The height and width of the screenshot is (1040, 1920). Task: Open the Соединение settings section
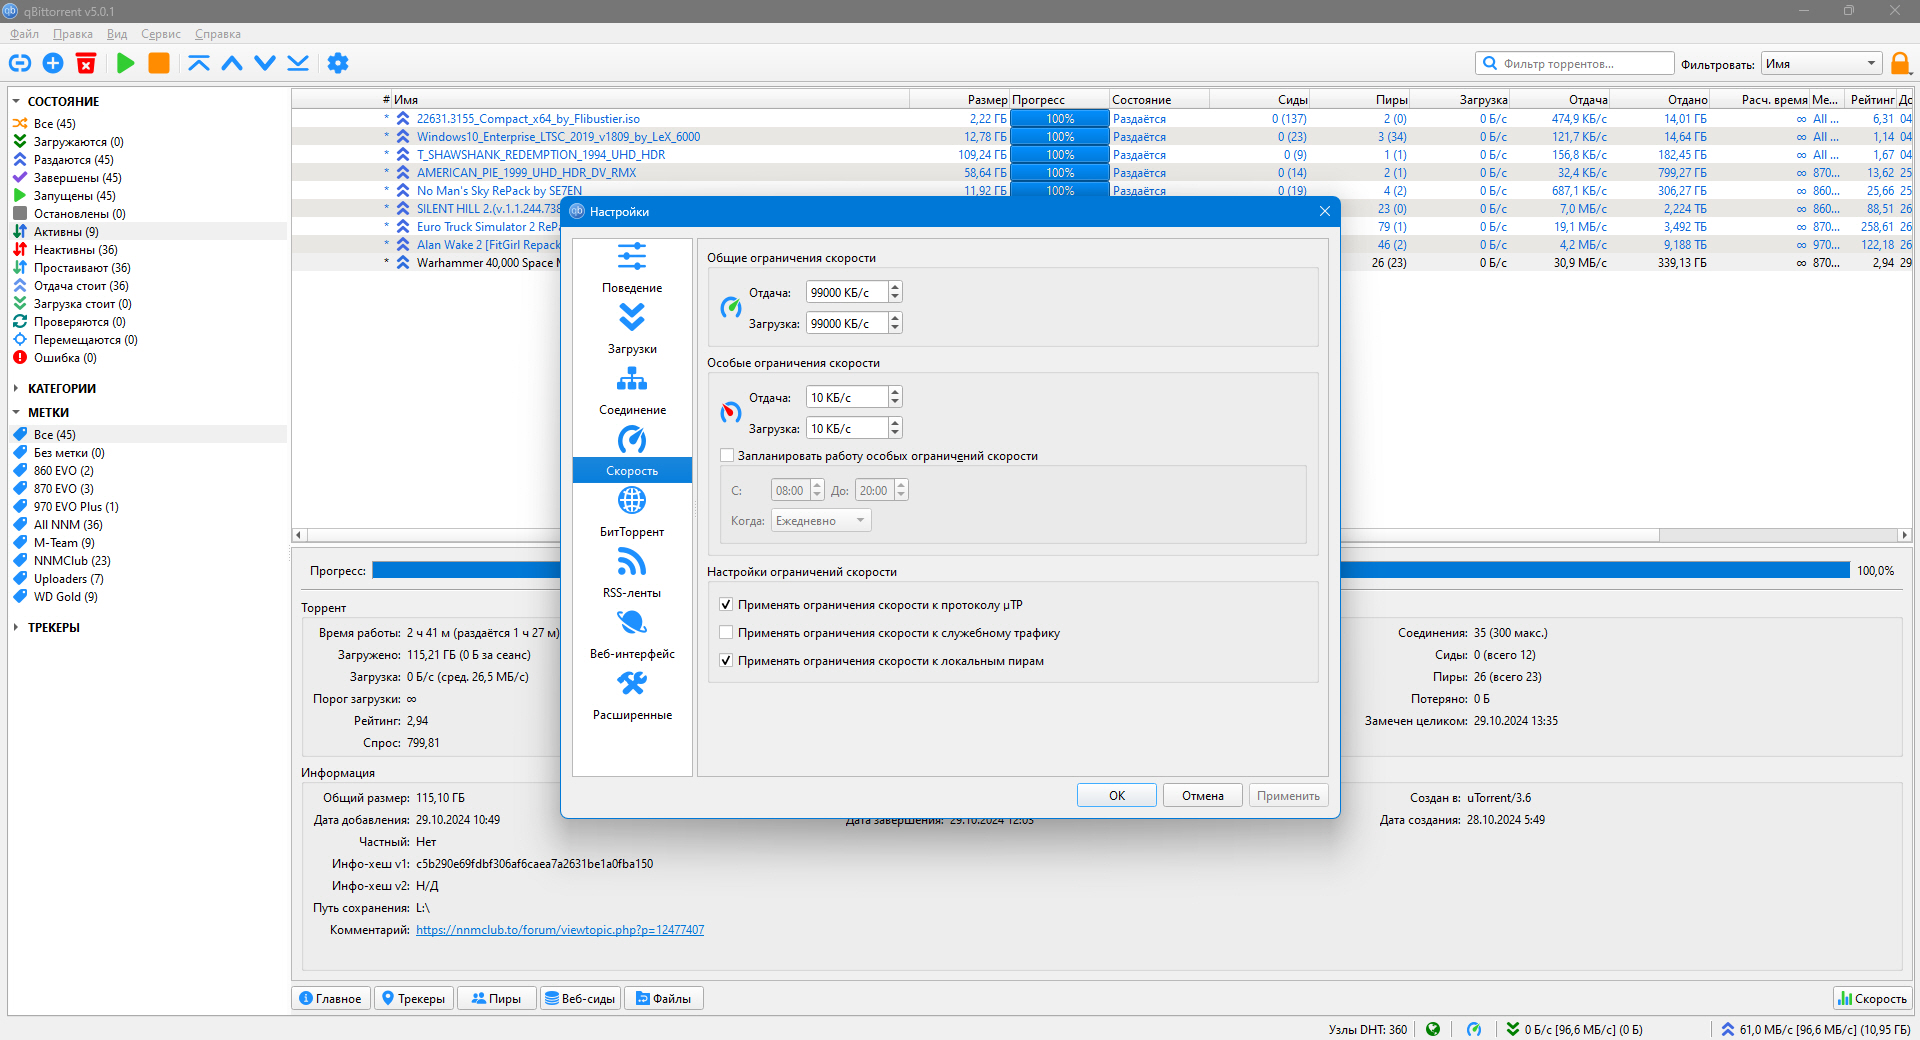click(x=632, y=390)
